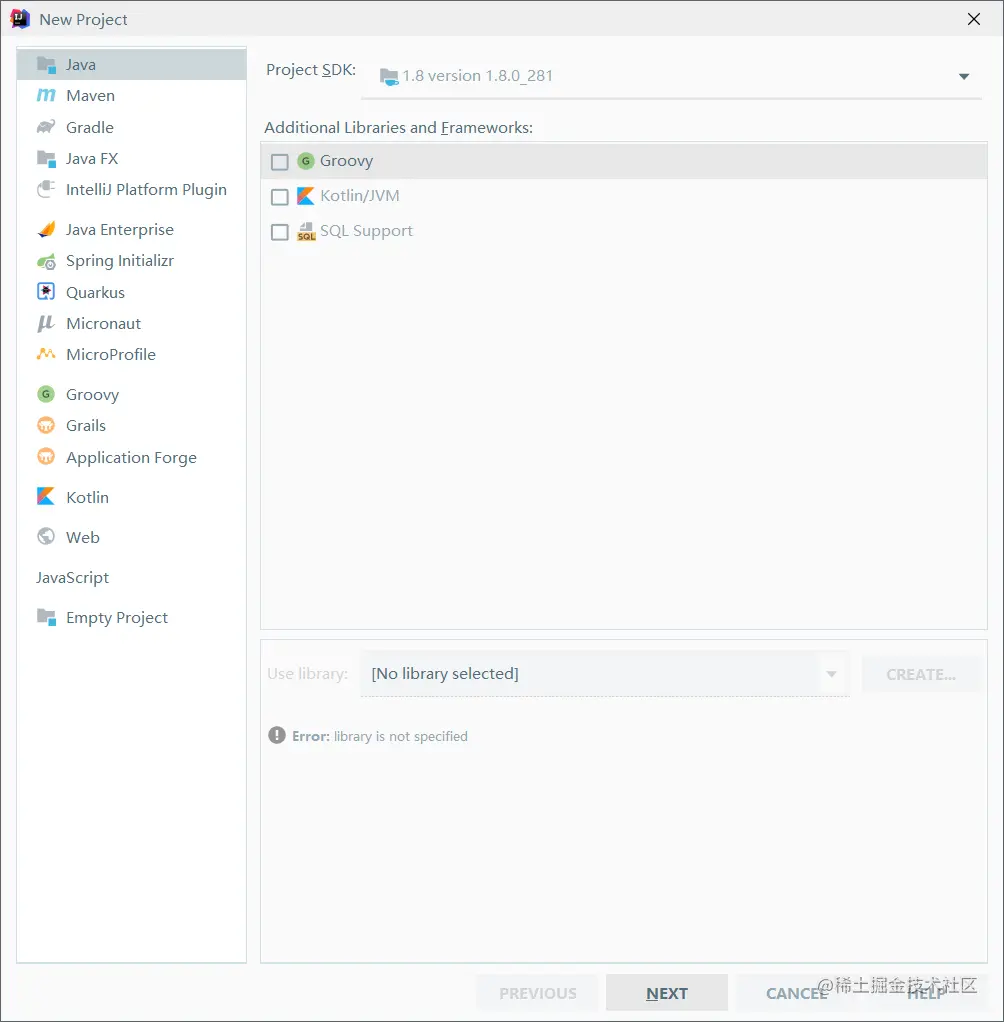
Task: Close the New Project dialog
Action: (973, 19)
